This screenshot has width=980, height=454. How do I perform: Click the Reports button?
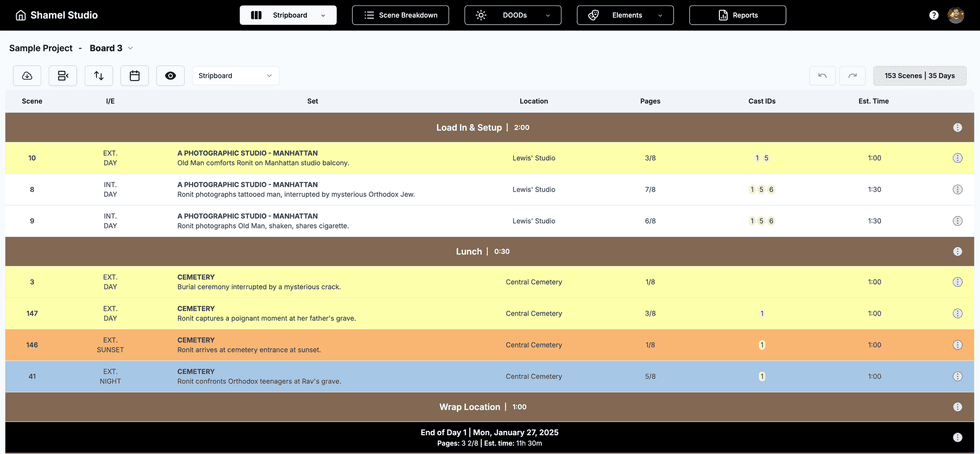click(737, 15)
